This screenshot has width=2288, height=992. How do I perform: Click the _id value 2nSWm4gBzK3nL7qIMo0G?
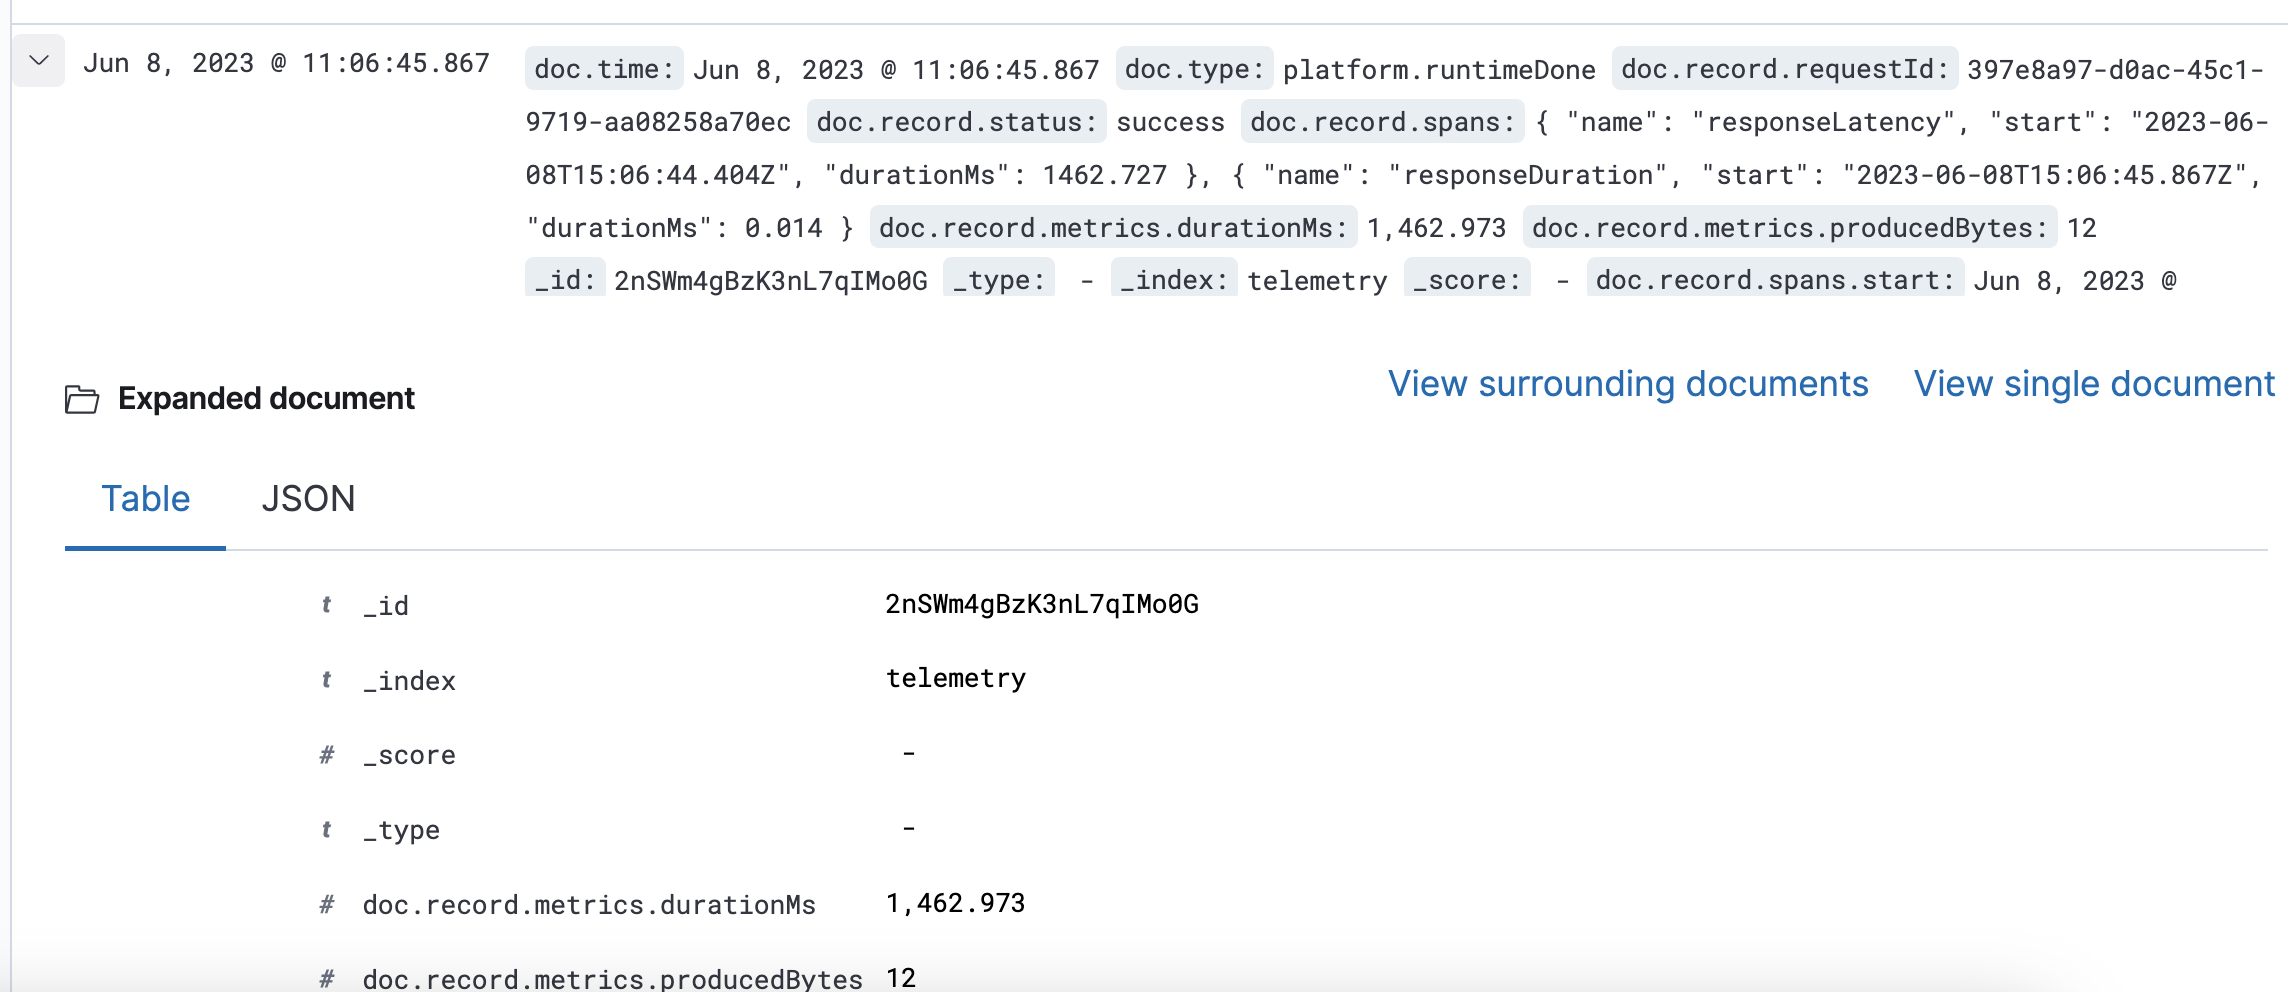coord(1040,604)
